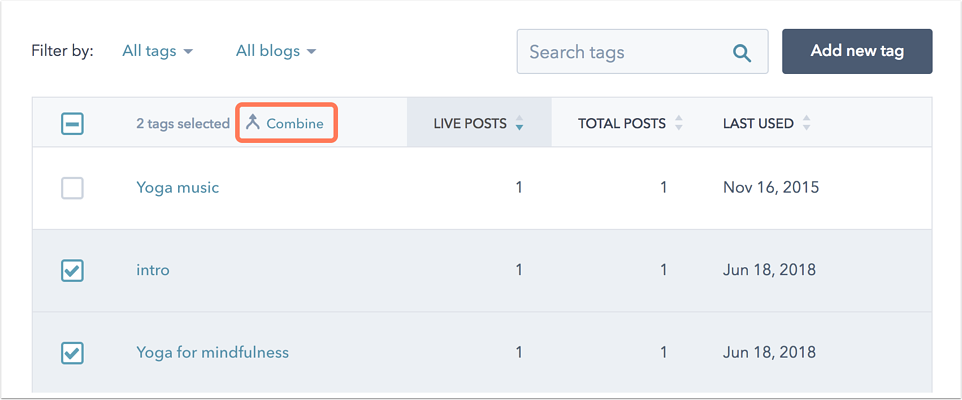
Task: Click the Combine merge icon
Action: (x=253, y=123)
